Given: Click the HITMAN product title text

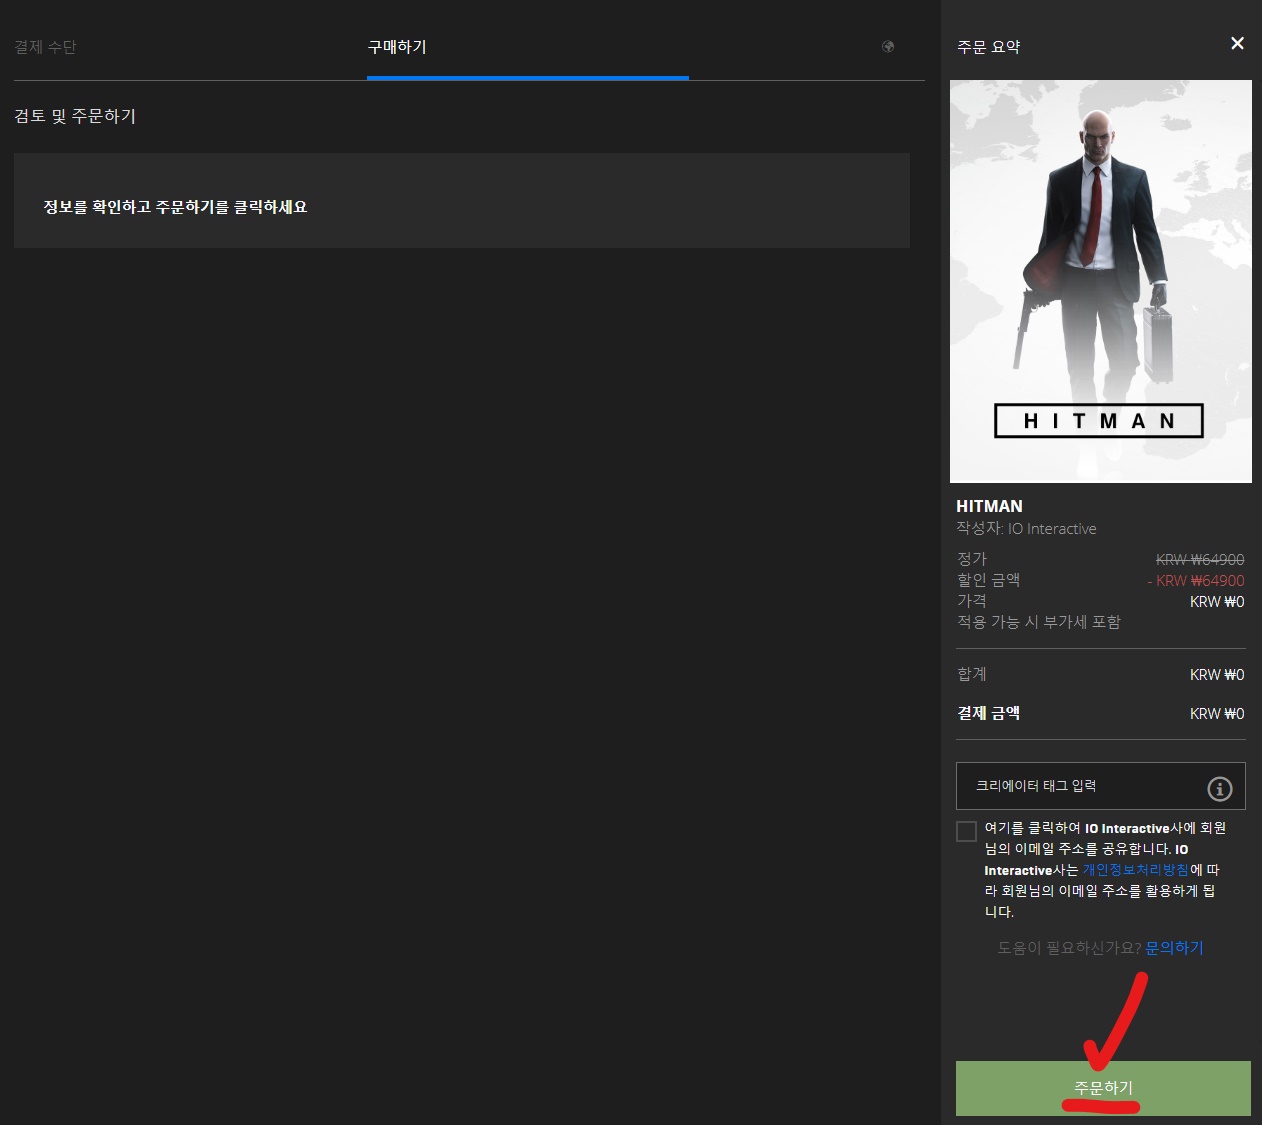Looking at the screenshot, I should pyautogui.click(x=989, y=506).
